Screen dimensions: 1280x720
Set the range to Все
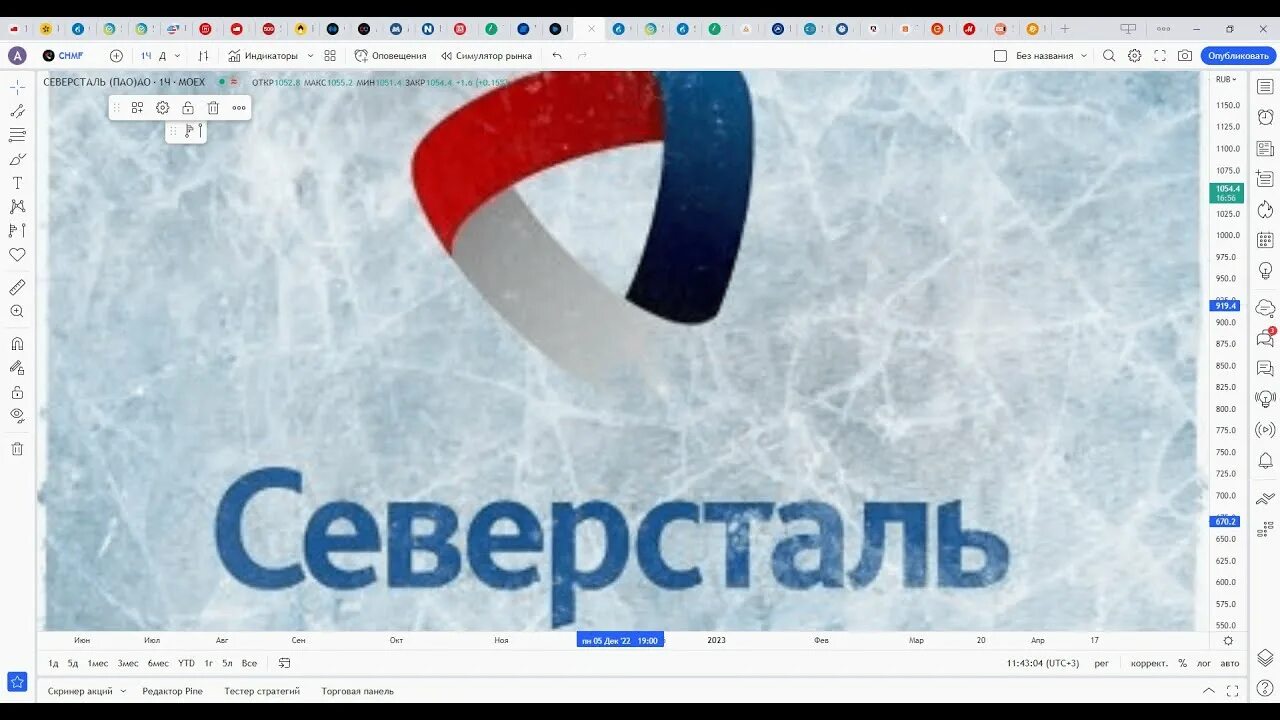(249, 663)
